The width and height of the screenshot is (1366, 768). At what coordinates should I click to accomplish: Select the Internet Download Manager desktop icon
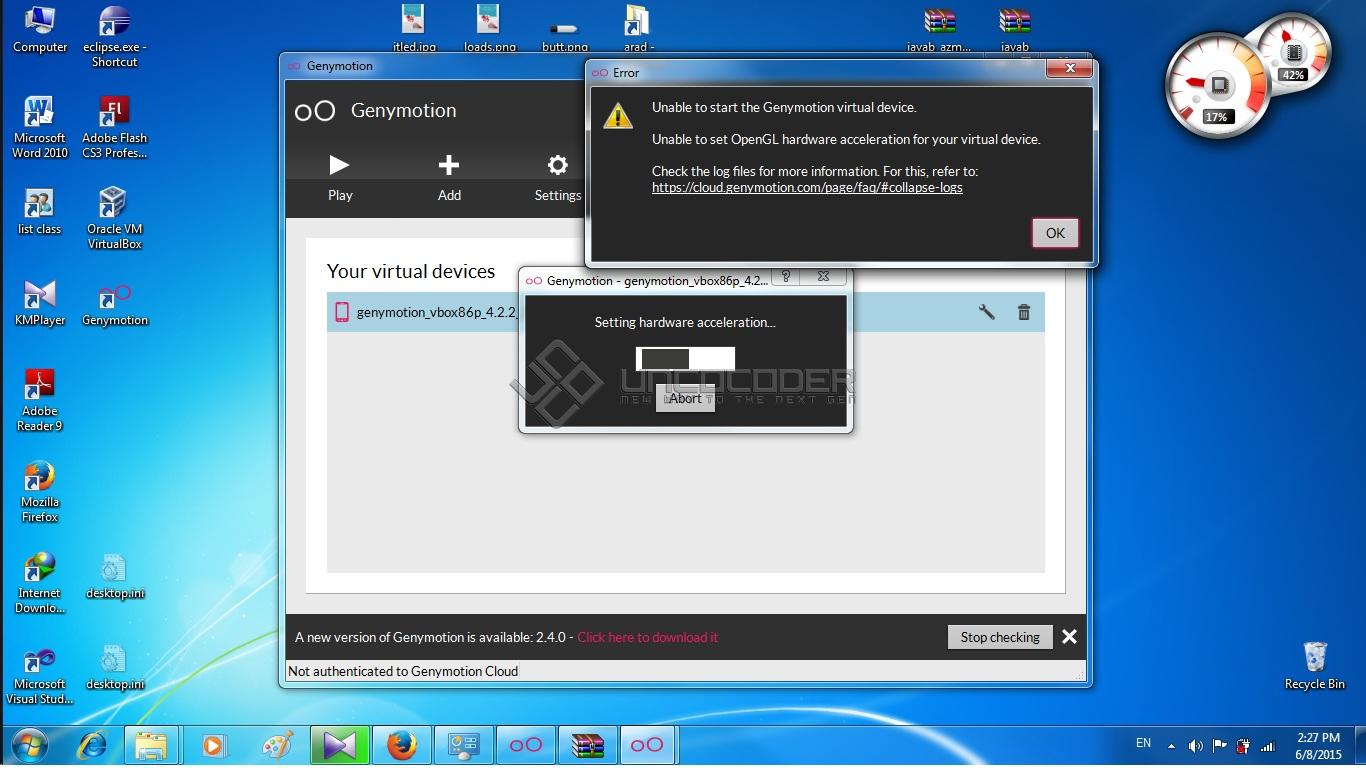point(40,583)
